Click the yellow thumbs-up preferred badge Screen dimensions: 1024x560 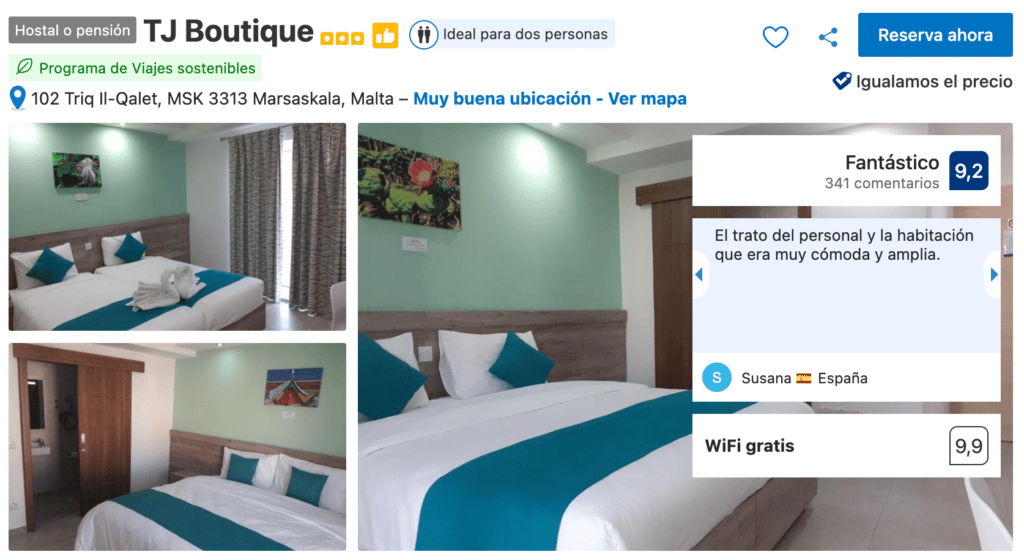point(385,35)
